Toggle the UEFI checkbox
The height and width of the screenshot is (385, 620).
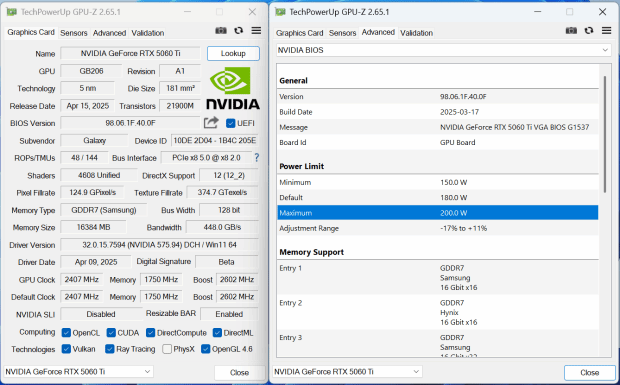coord(231,123)
